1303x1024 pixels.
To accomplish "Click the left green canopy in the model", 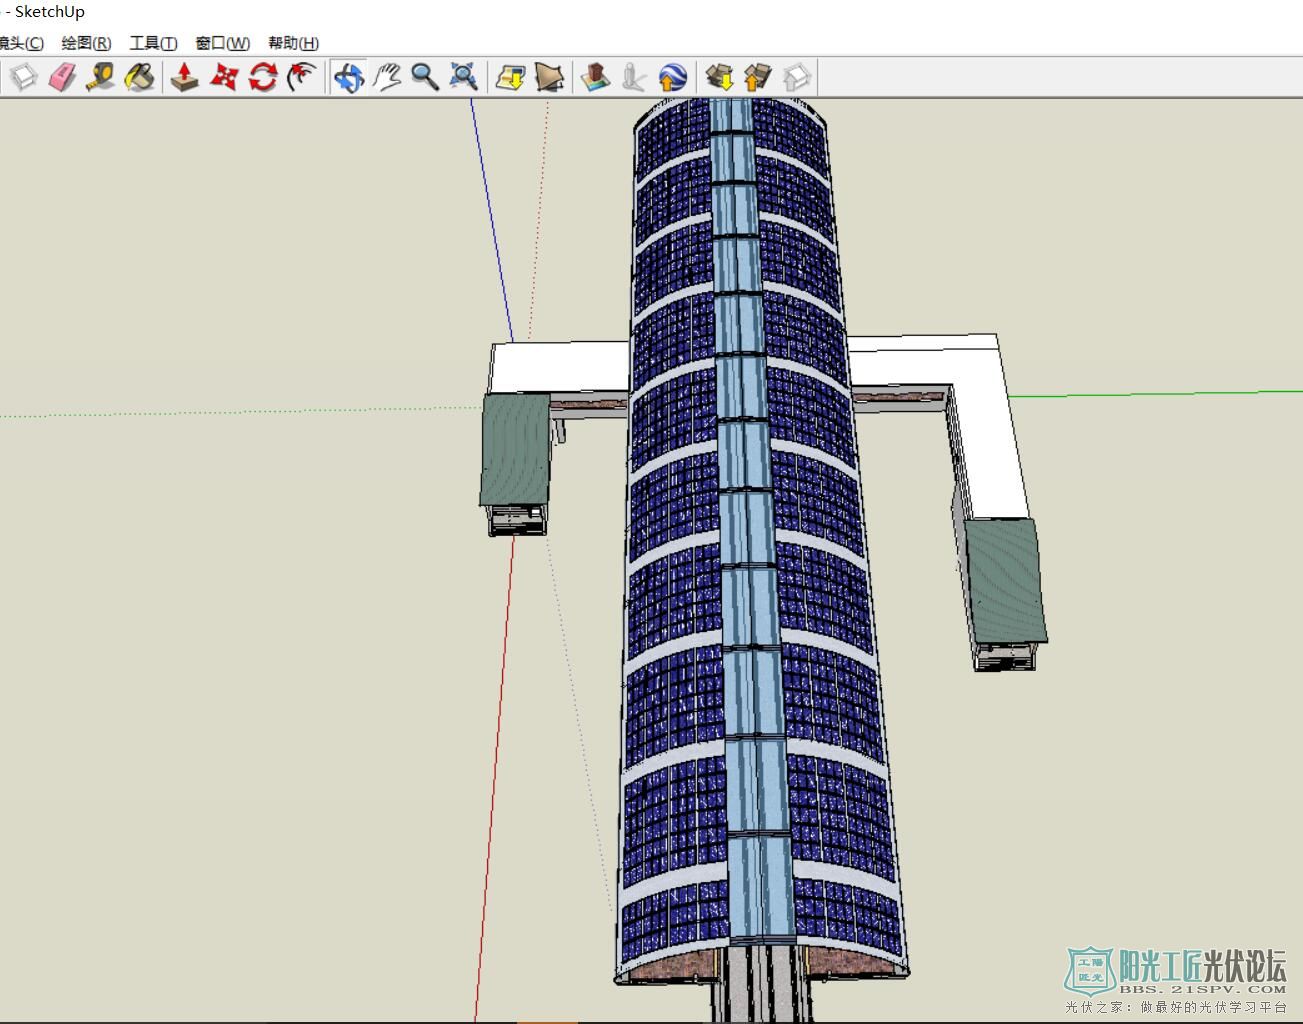I will tap(516, 450).
